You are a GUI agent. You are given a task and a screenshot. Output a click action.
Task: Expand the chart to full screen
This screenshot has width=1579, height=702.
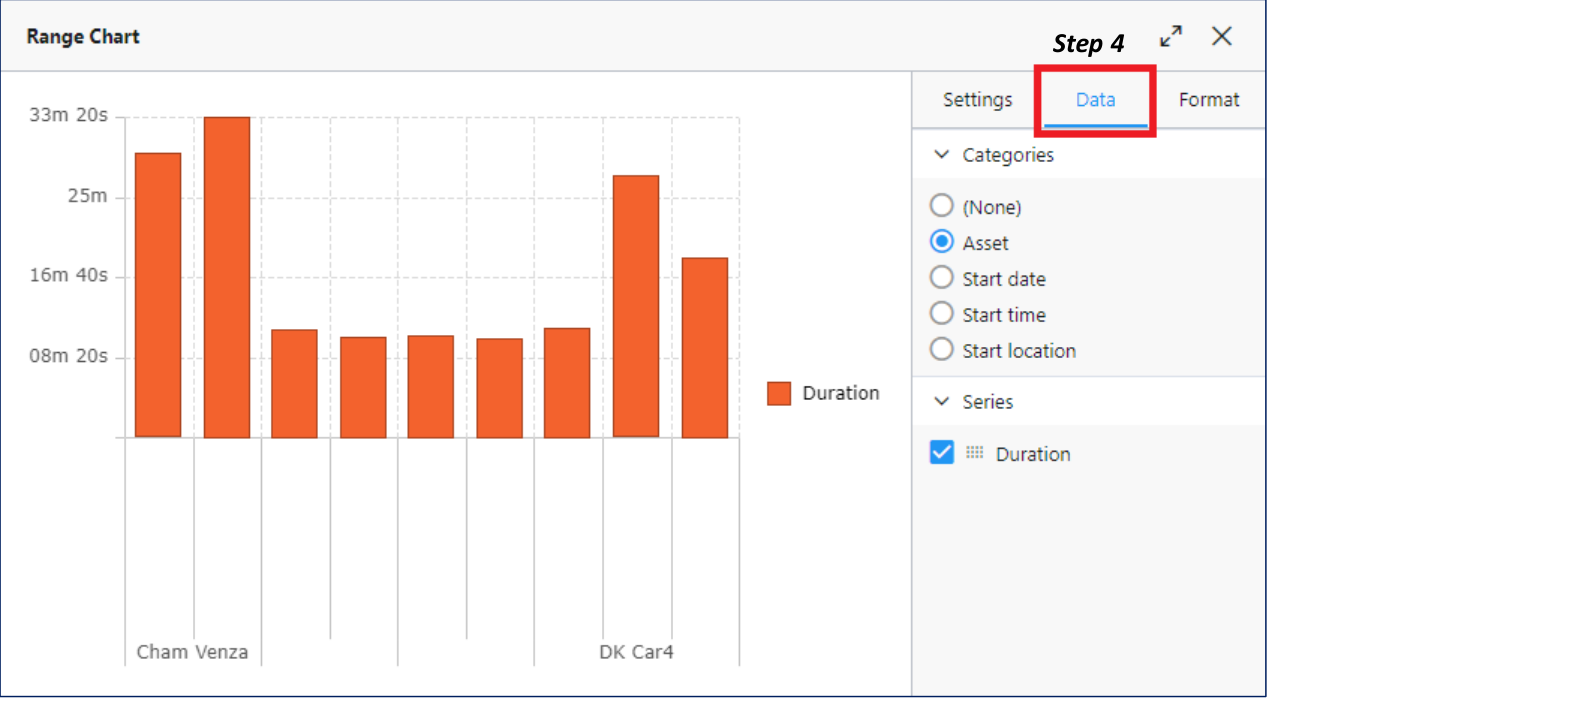(1170, 37)
